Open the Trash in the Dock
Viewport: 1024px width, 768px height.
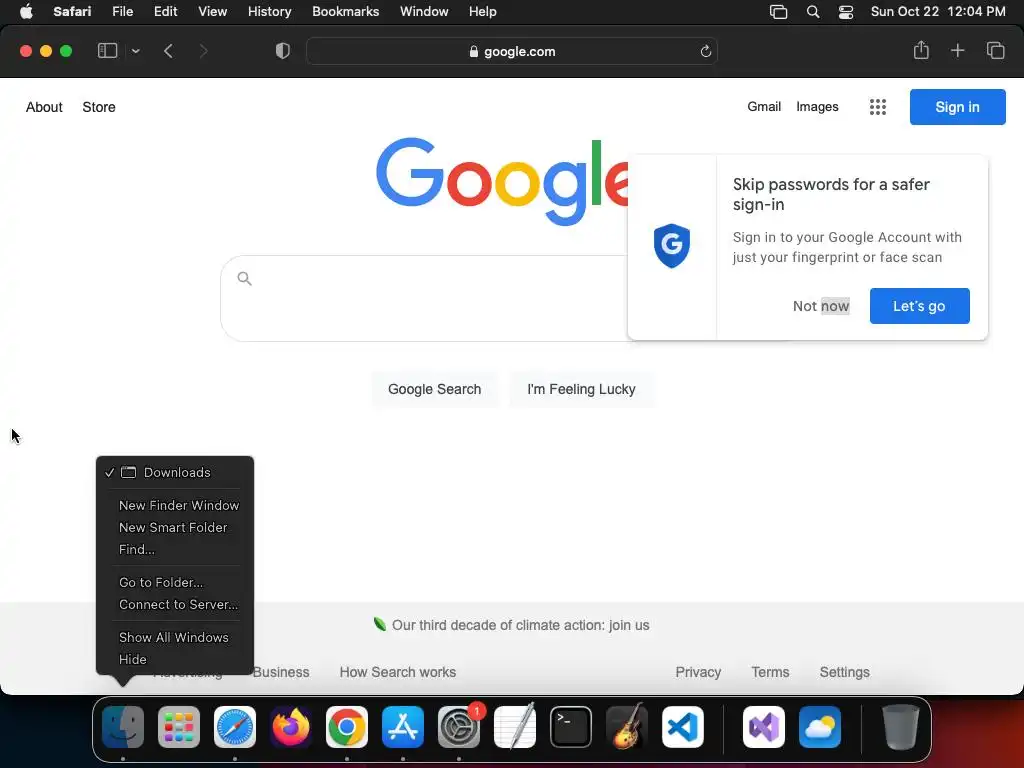click(x=901, y=727)
